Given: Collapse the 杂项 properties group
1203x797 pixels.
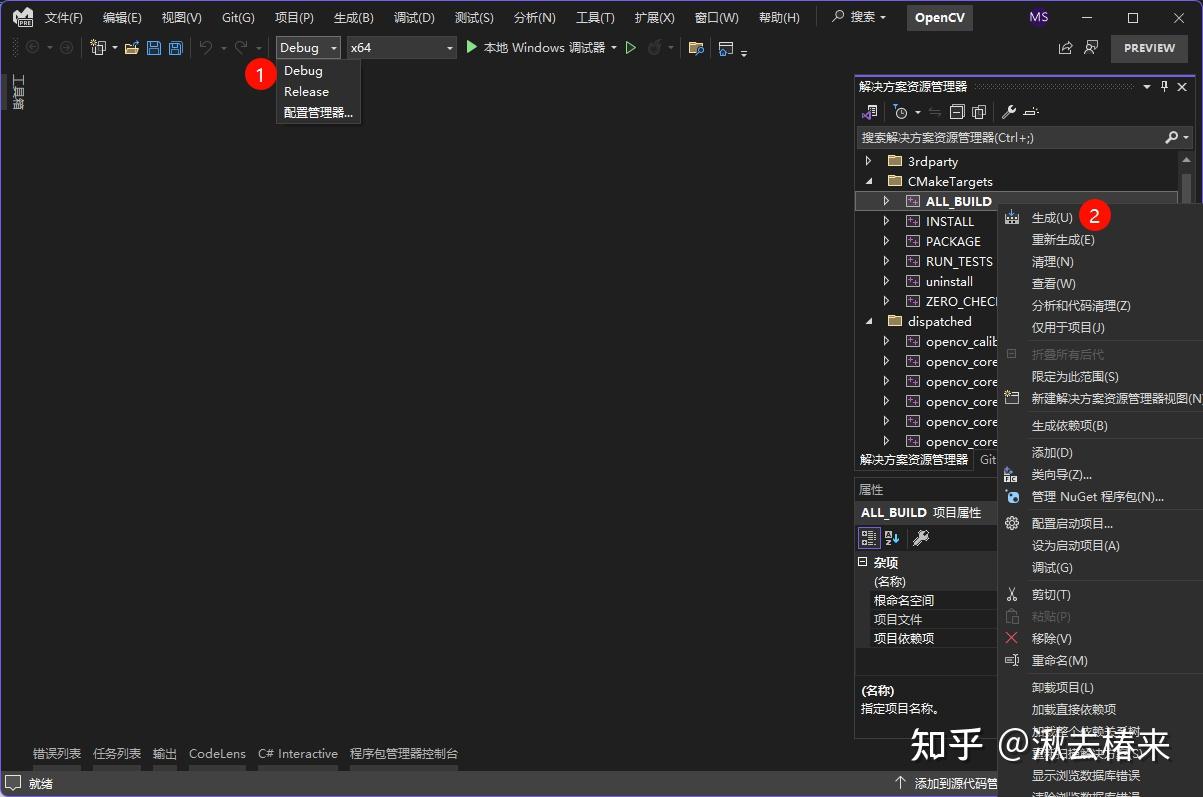Looking at the screenshot, I should tap(861, 562).
